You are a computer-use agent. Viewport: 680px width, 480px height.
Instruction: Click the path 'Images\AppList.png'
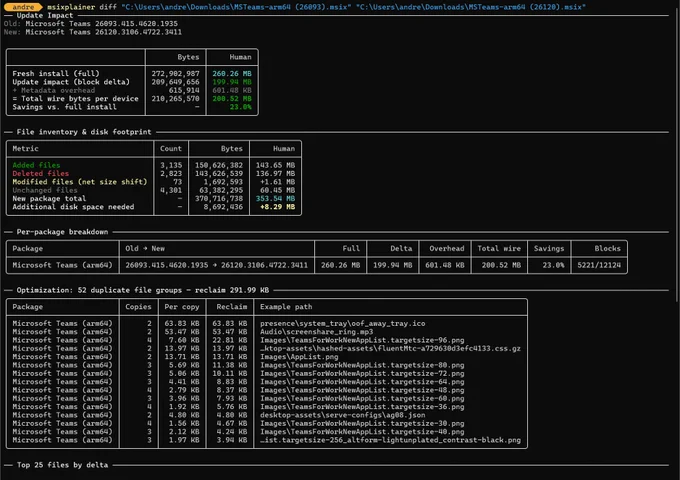299,356
